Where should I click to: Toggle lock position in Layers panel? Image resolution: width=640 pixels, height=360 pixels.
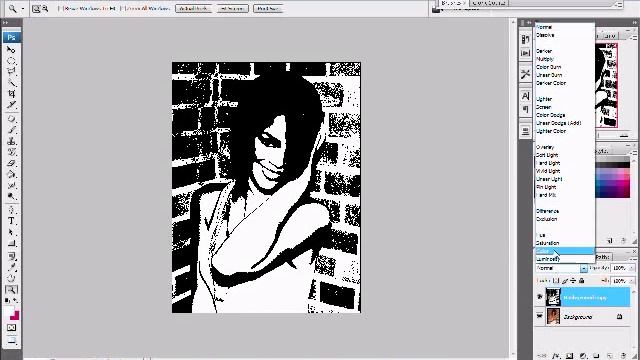(x=573, y=281)
